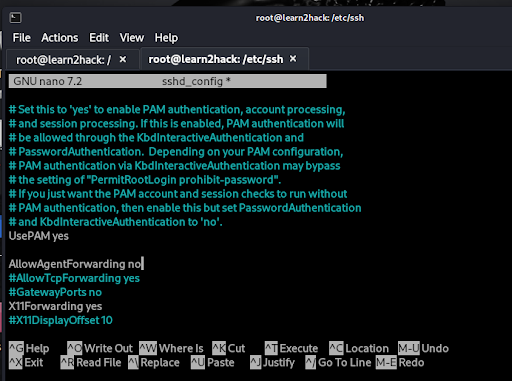This screenshot has height=381, width=512.
Task: Click the #AllowTcpForwarding yes line
Action: point(74,278)
